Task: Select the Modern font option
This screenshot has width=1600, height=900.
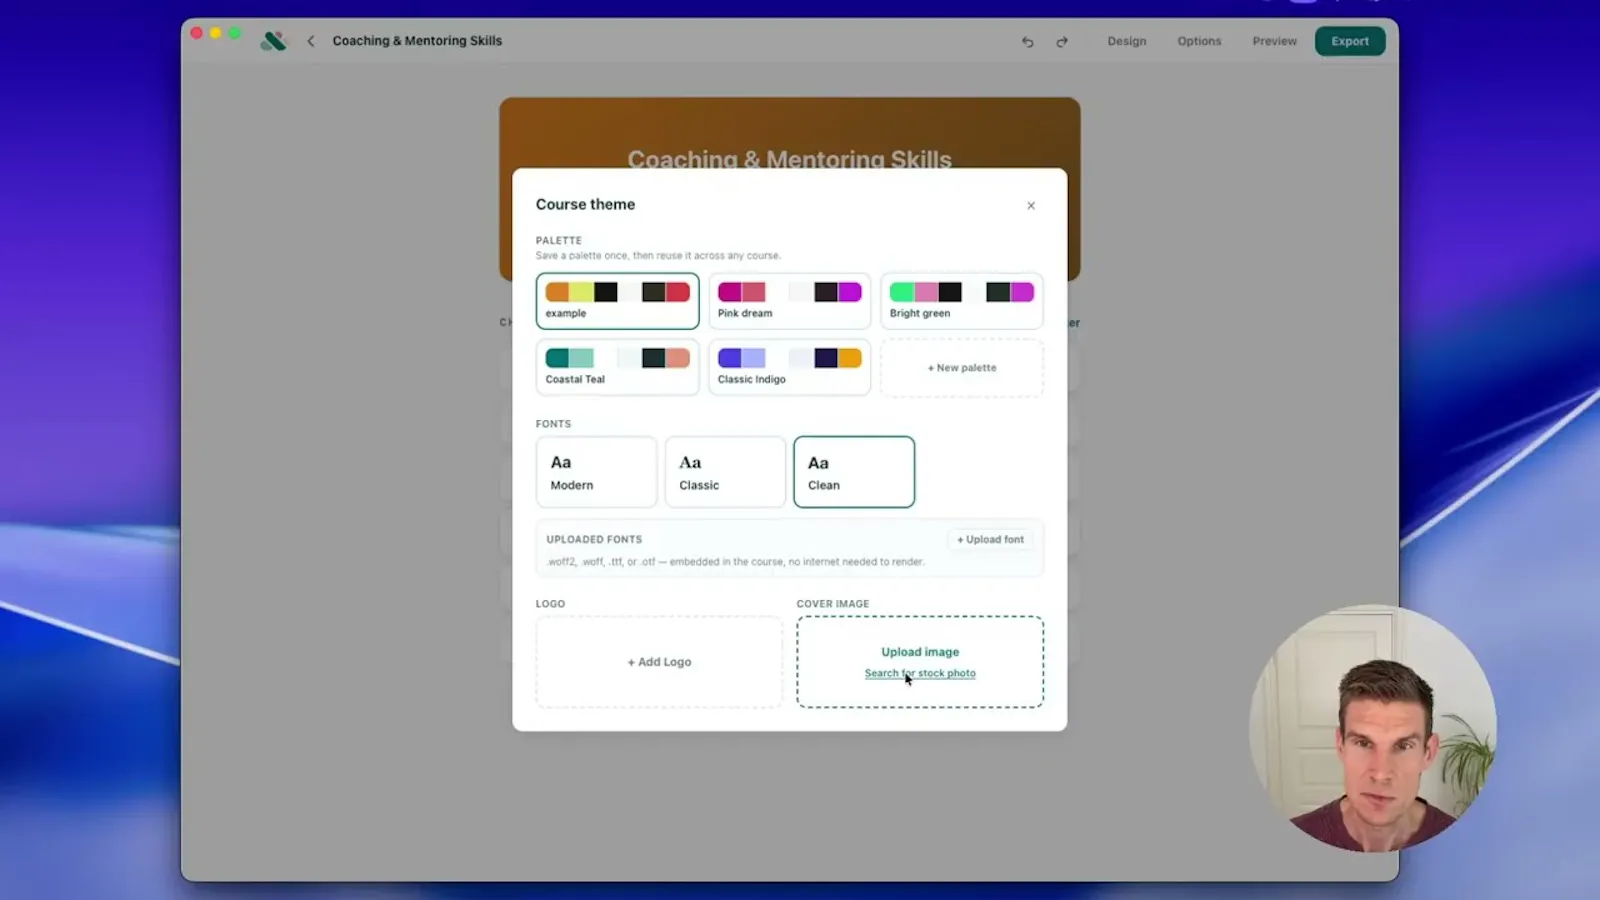Action: (x=596, y=472)
